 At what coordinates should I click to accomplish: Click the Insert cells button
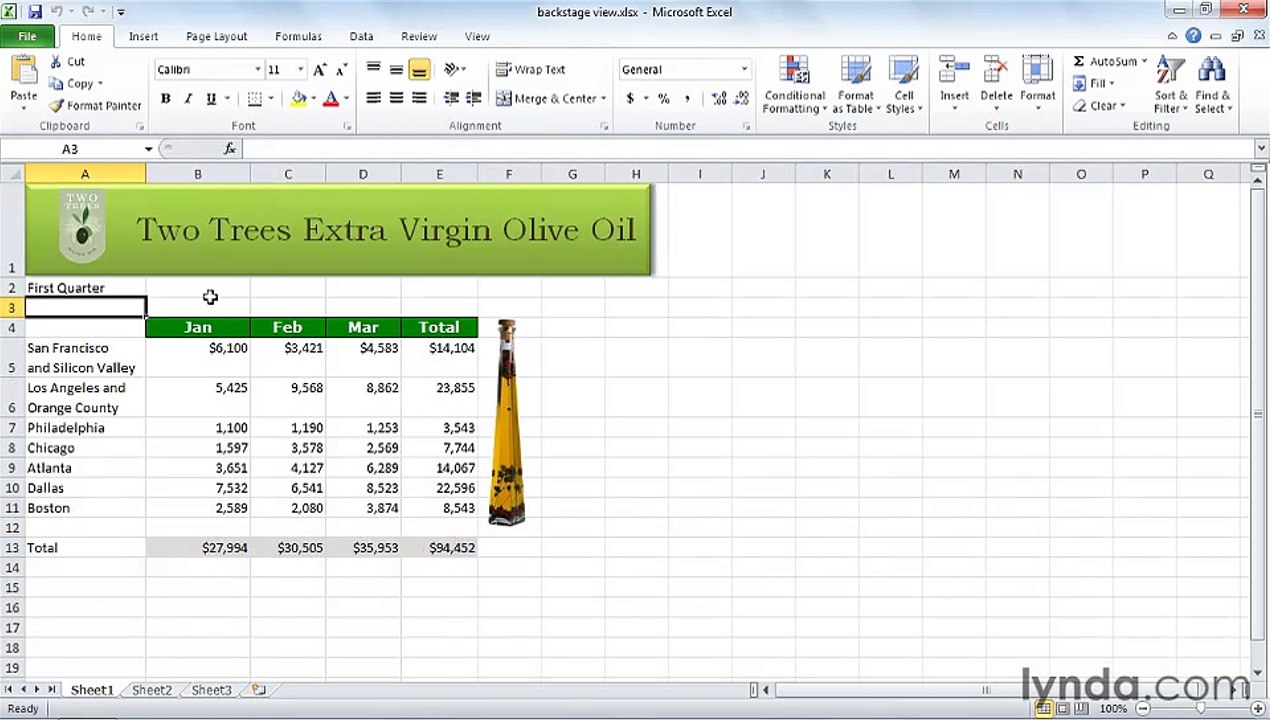[954, 83]
